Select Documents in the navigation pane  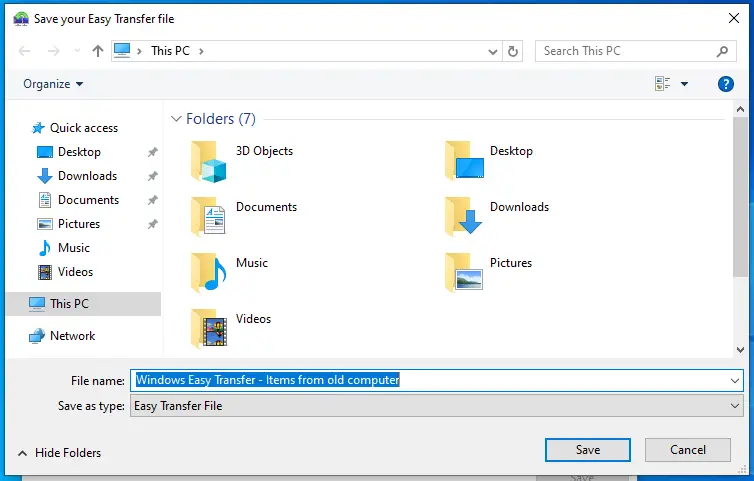78,200
